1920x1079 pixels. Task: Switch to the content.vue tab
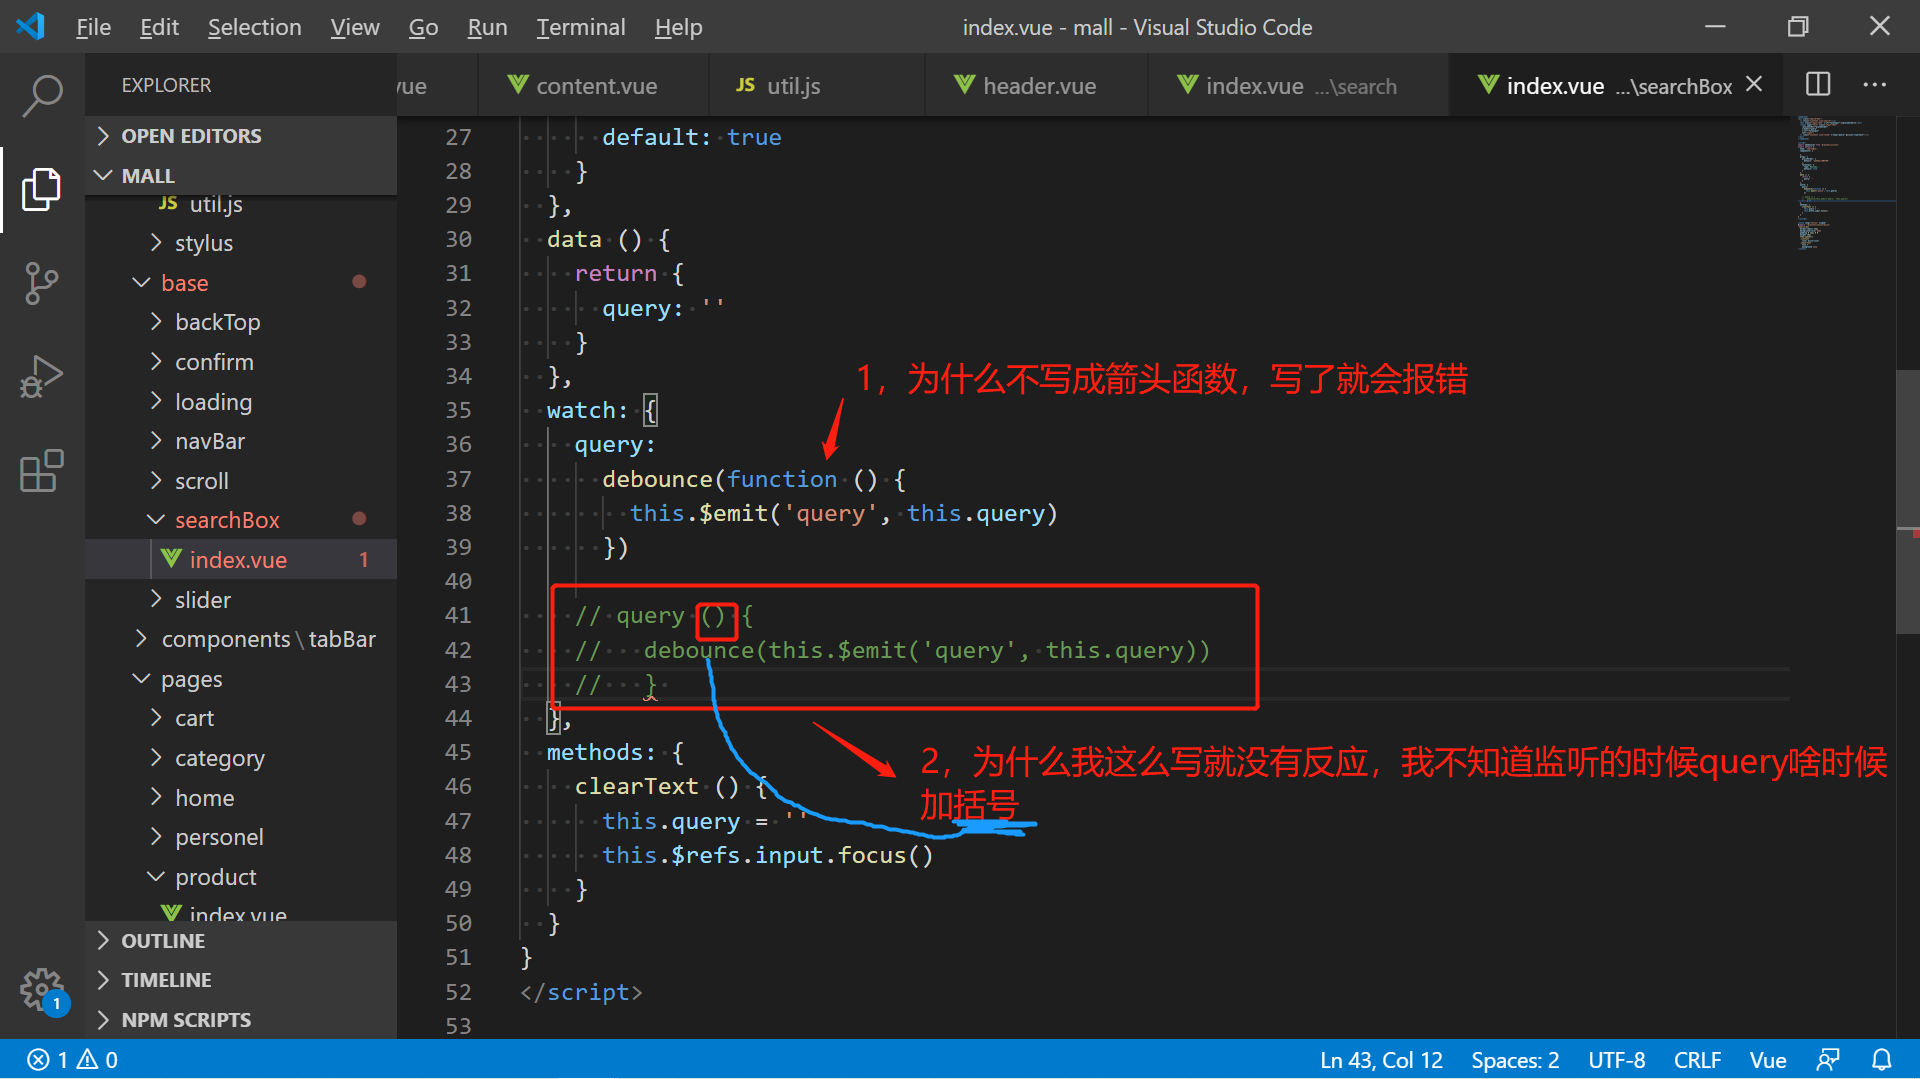click(x=594, y=86)
